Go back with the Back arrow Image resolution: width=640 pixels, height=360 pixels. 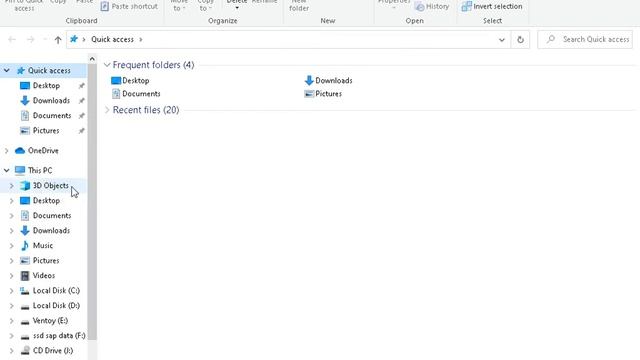(12, 40)
